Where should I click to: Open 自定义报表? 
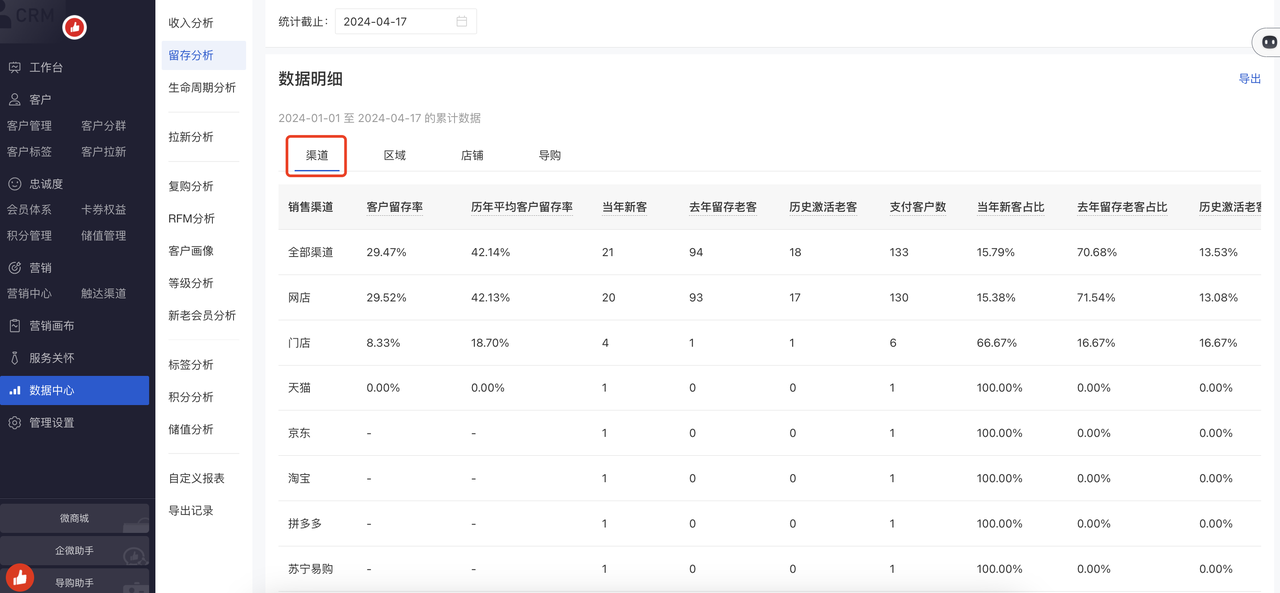[x=197, y=478]
